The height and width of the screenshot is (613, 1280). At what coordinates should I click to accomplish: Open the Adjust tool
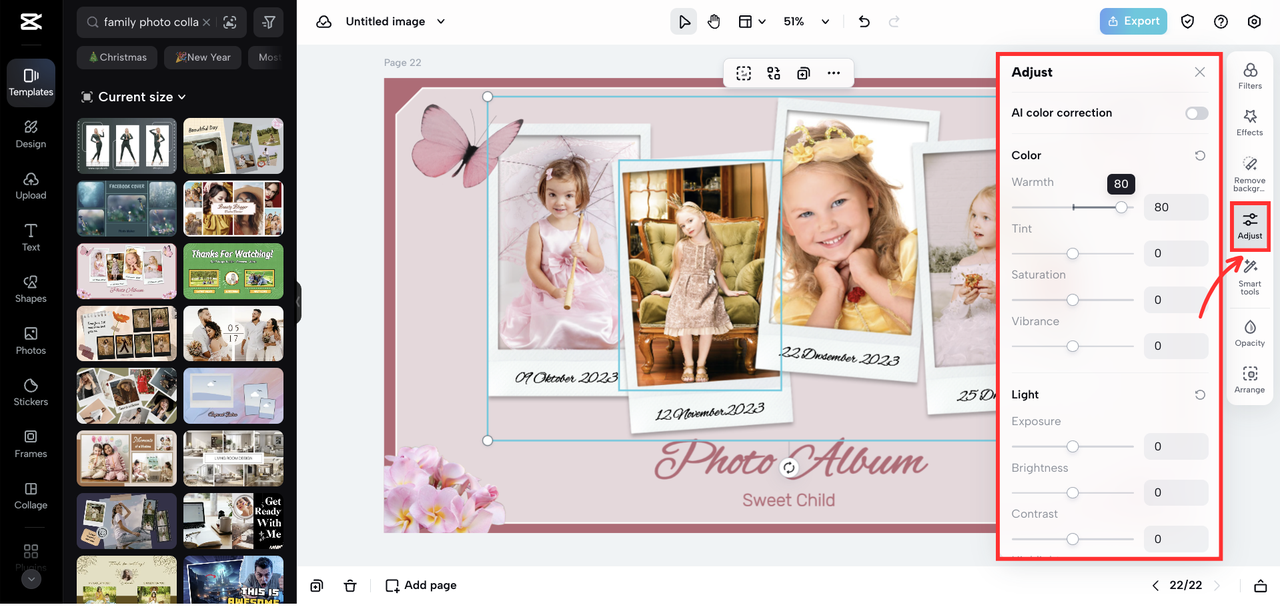pyautogui.click(x=1250, y=226)
